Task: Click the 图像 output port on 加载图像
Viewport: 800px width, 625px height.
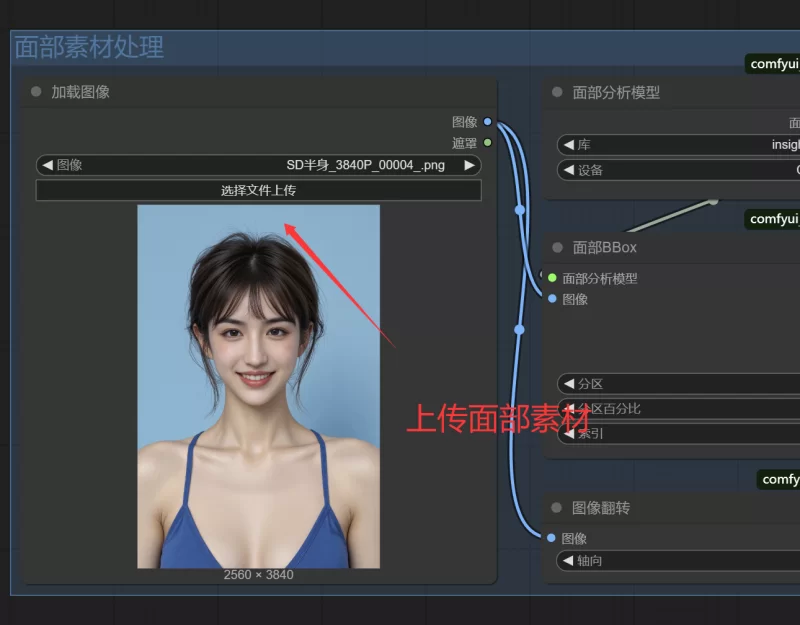Action: tap(487, 122)
